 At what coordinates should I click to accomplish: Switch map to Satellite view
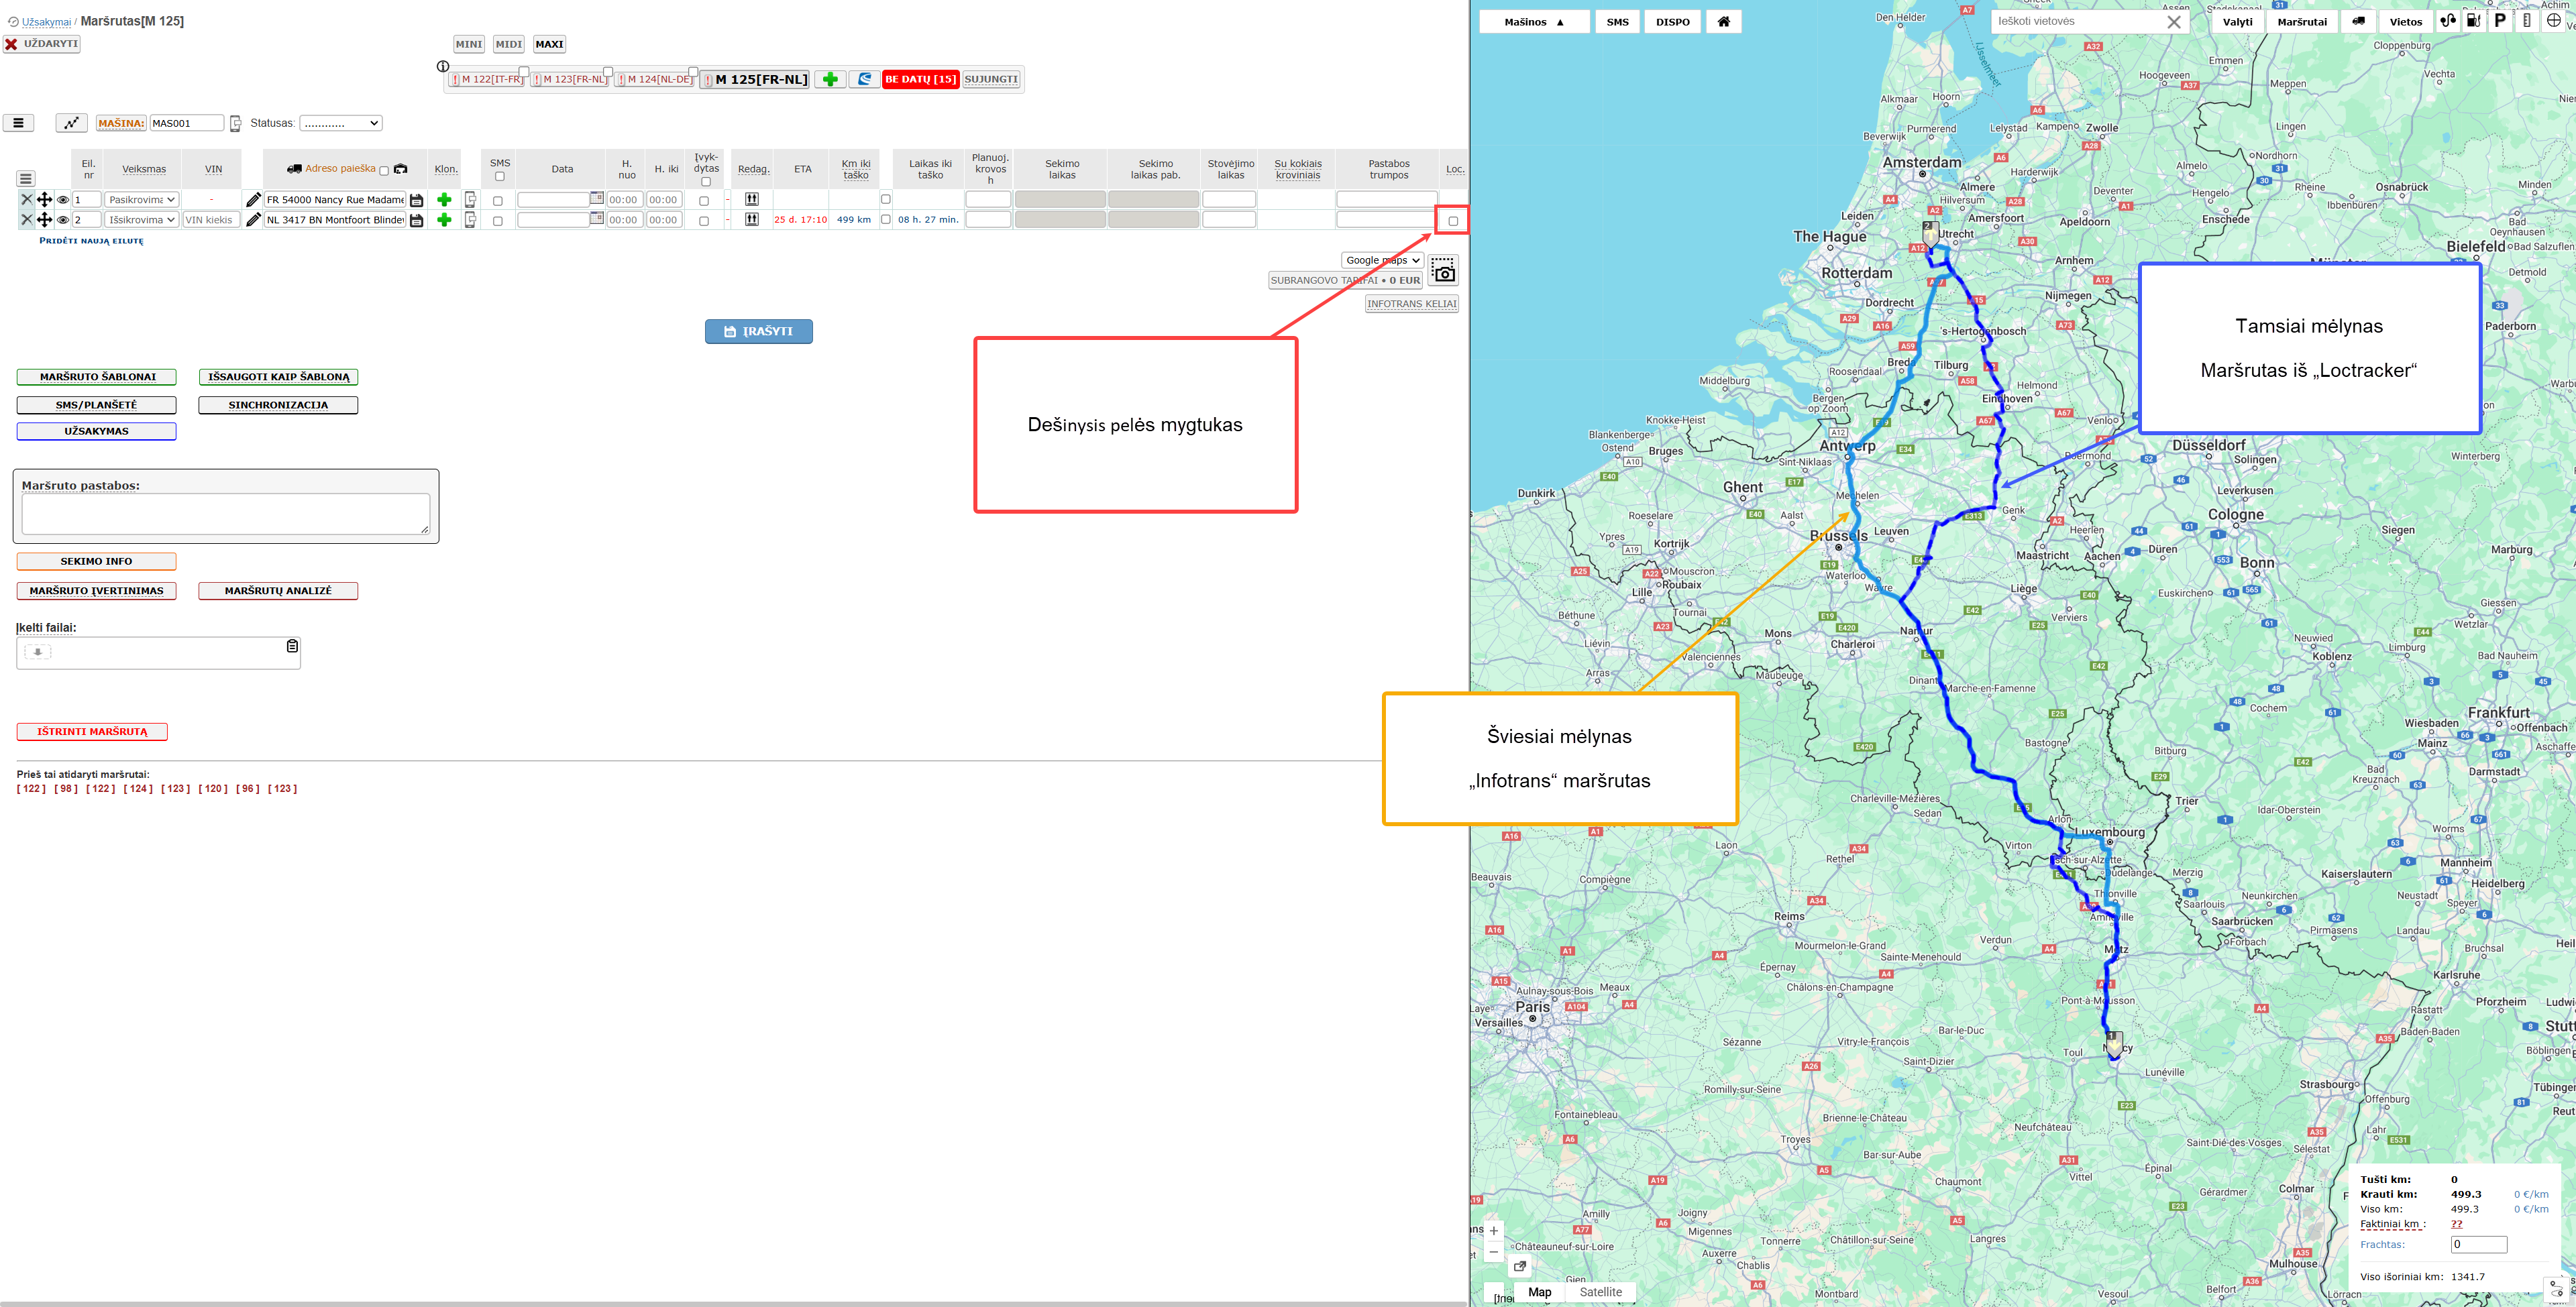point(1600,1292)
